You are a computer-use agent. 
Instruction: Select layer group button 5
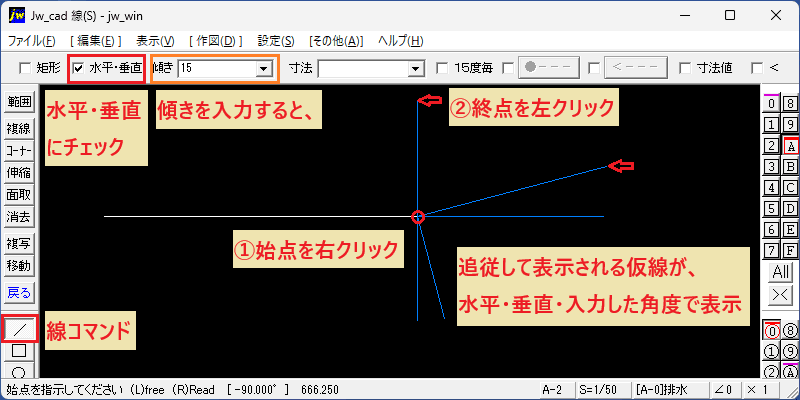click(771, 209)
